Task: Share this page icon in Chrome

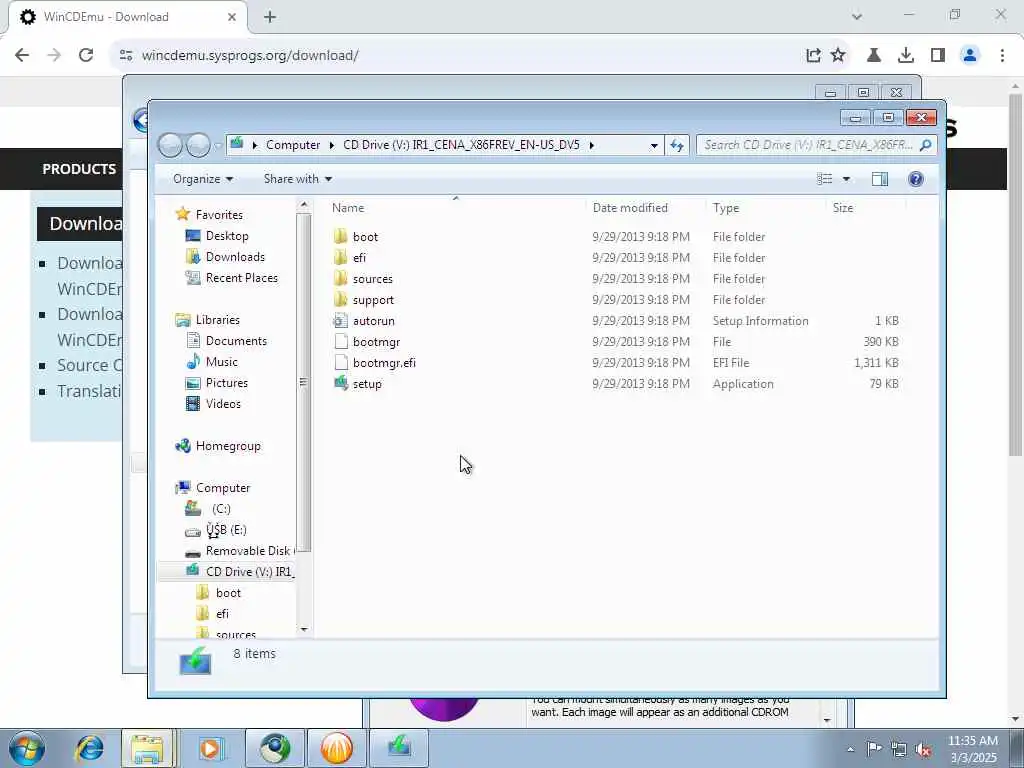Action: (813, 56)
